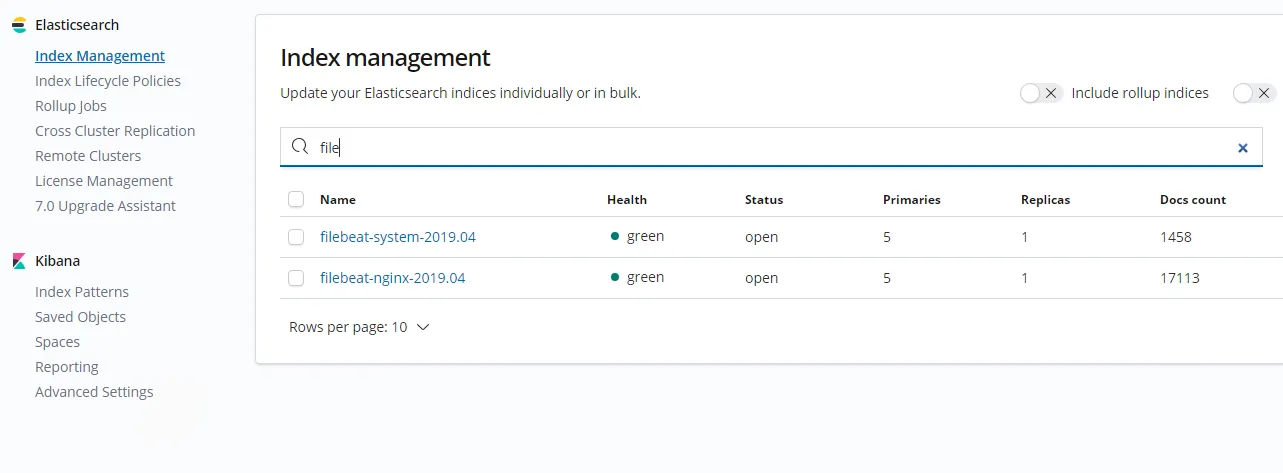
Task: Open Rollup Jobs section
Action: pos(71,106)
